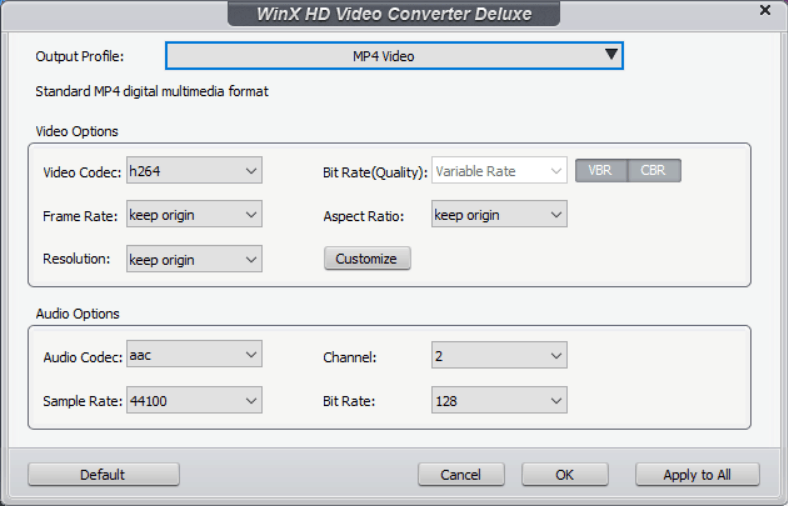Viewport: 788px width, 506px height.
Task: Expand the Video Codec dropdown
Action: (x=195, y=171)
